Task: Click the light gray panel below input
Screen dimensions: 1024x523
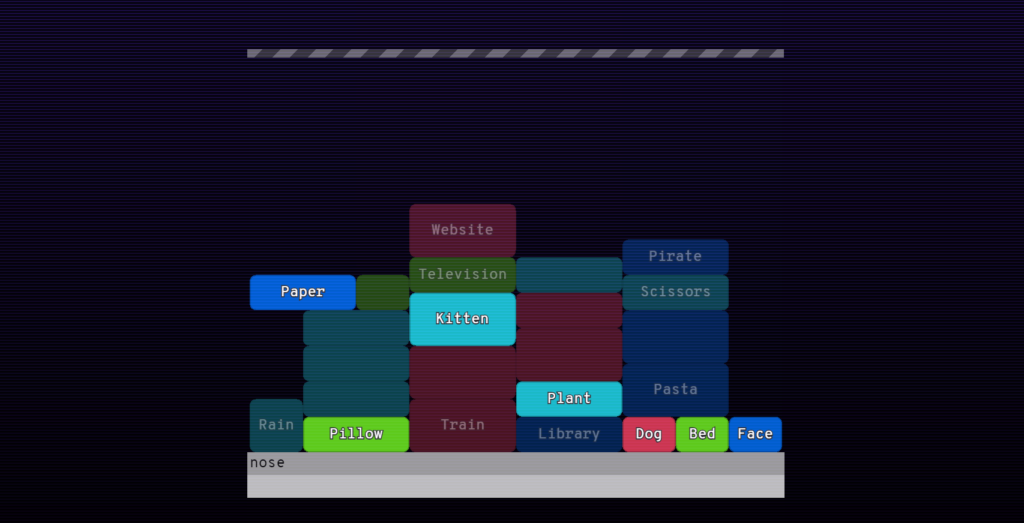Action: [515, 486]
